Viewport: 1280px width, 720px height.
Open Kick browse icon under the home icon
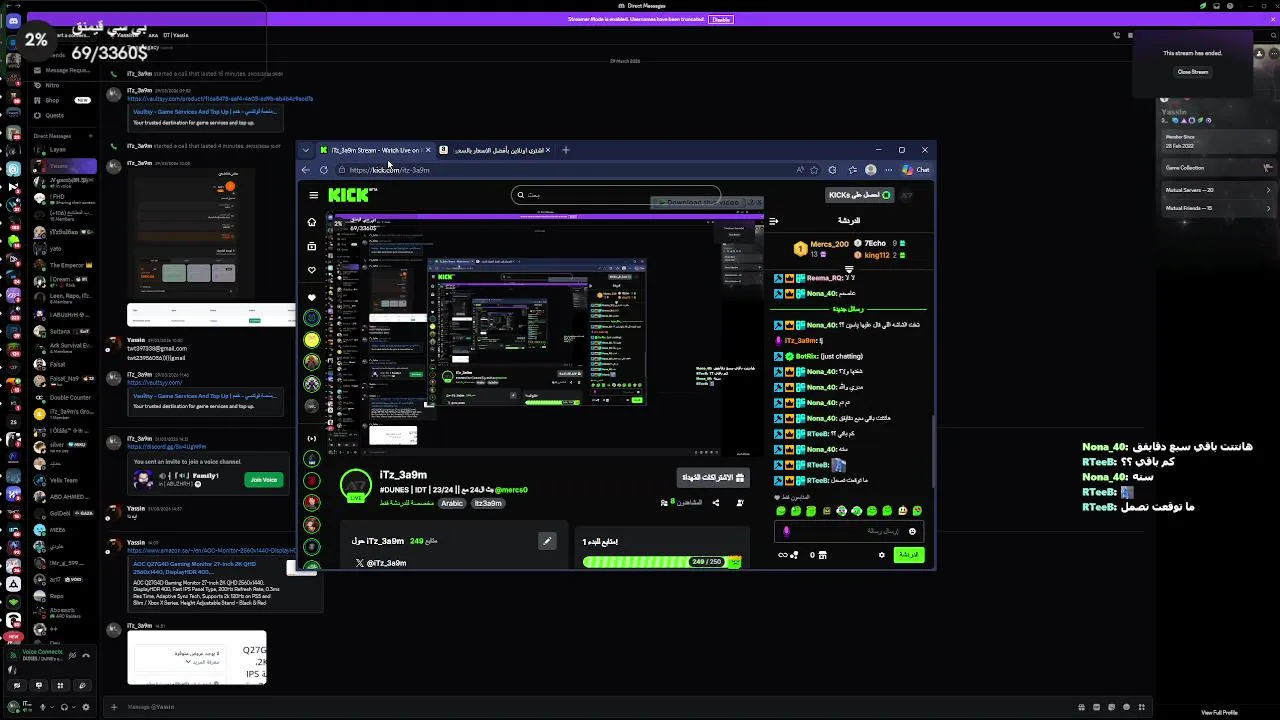[x=312, y=246]
